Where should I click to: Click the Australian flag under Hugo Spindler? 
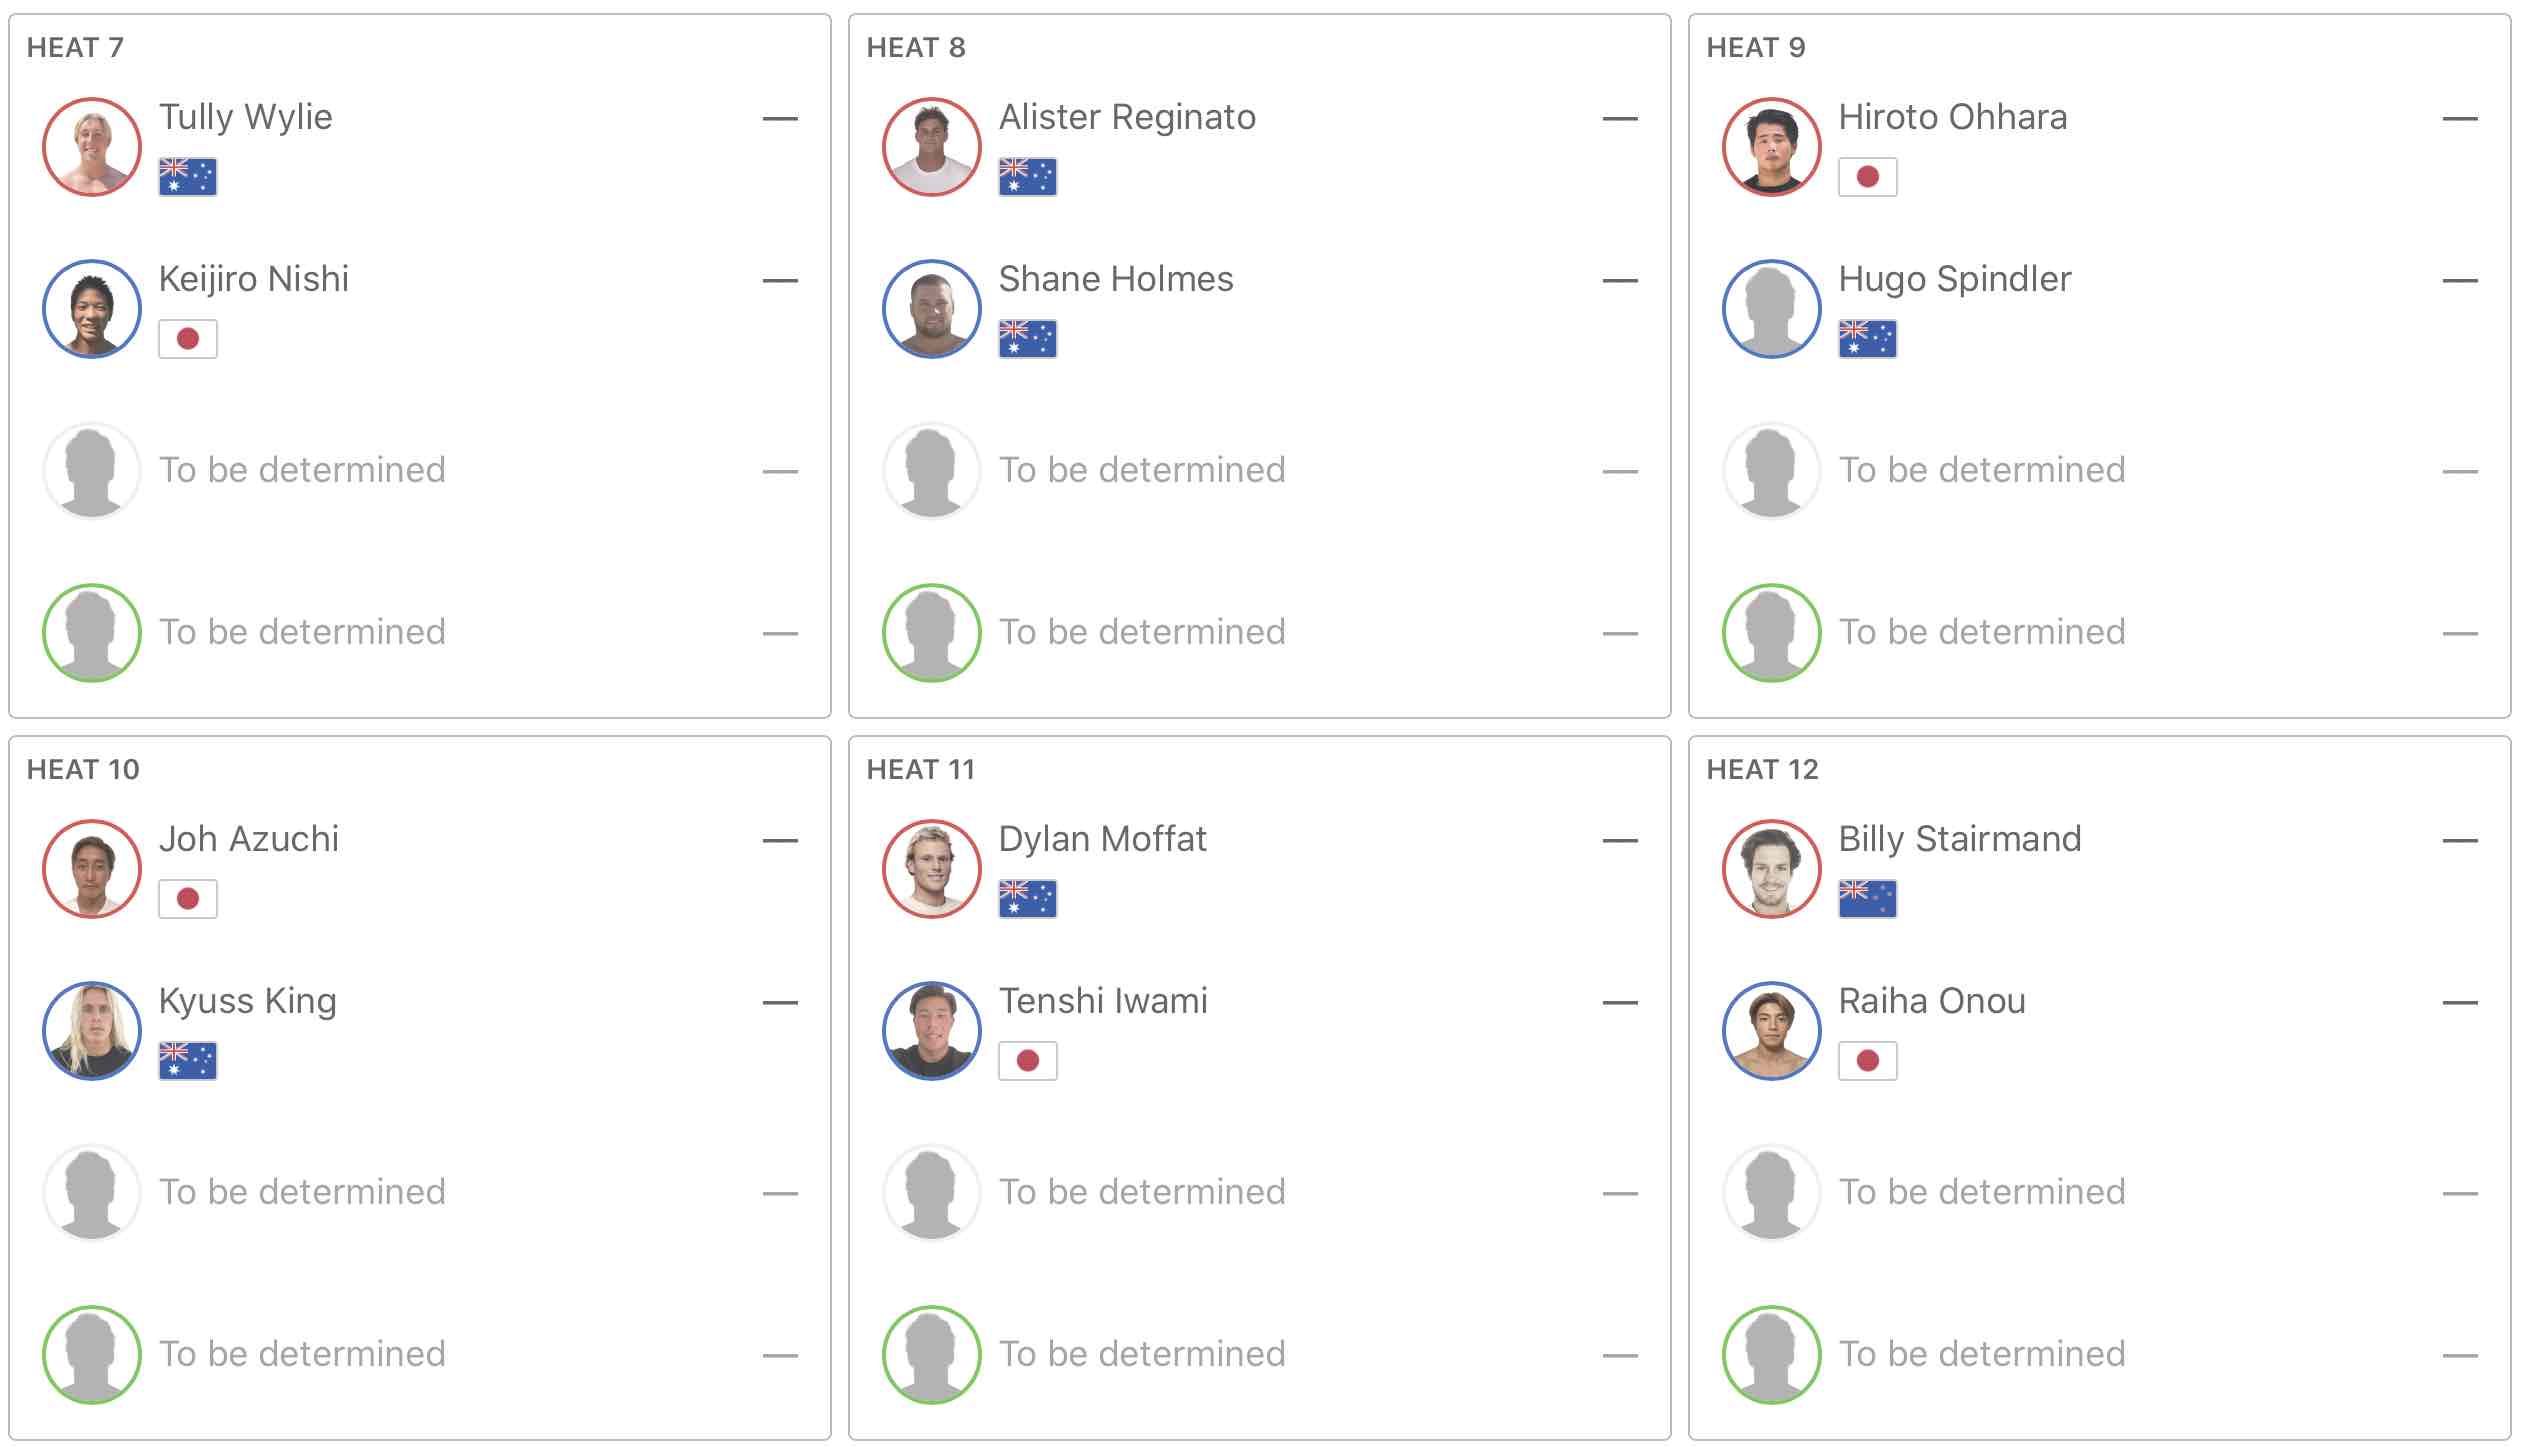tap(1868, 339)
